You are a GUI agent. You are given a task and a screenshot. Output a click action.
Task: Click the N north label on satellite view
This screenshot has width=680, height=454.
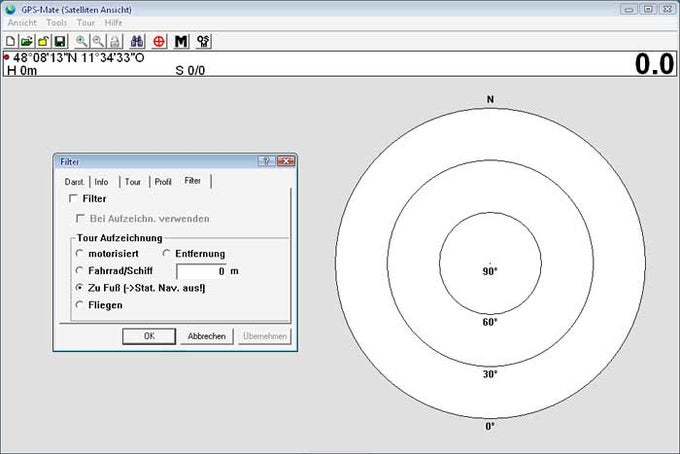point(490,99)
